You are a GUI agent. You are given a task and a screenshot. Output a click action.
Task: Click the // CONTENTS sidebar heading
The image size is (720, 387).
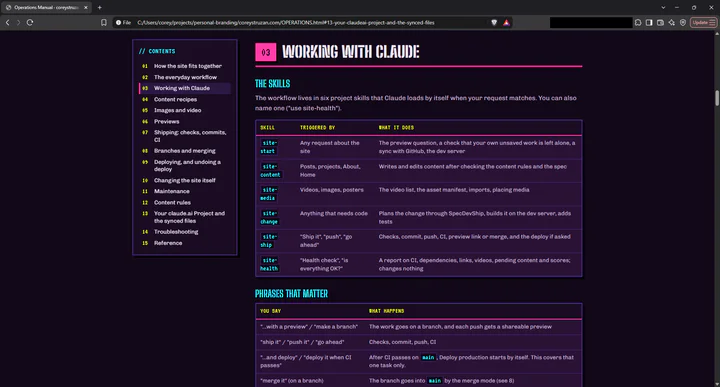(x=157, y=51)
